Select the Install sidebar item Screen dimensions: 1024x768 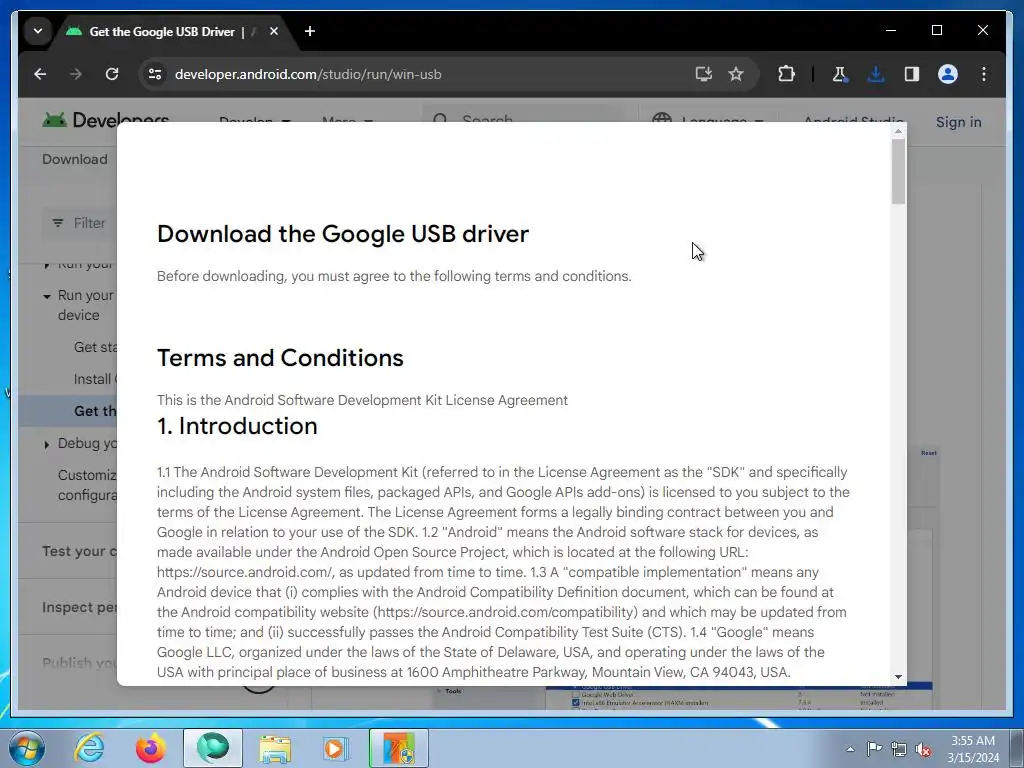click(95, 379)
